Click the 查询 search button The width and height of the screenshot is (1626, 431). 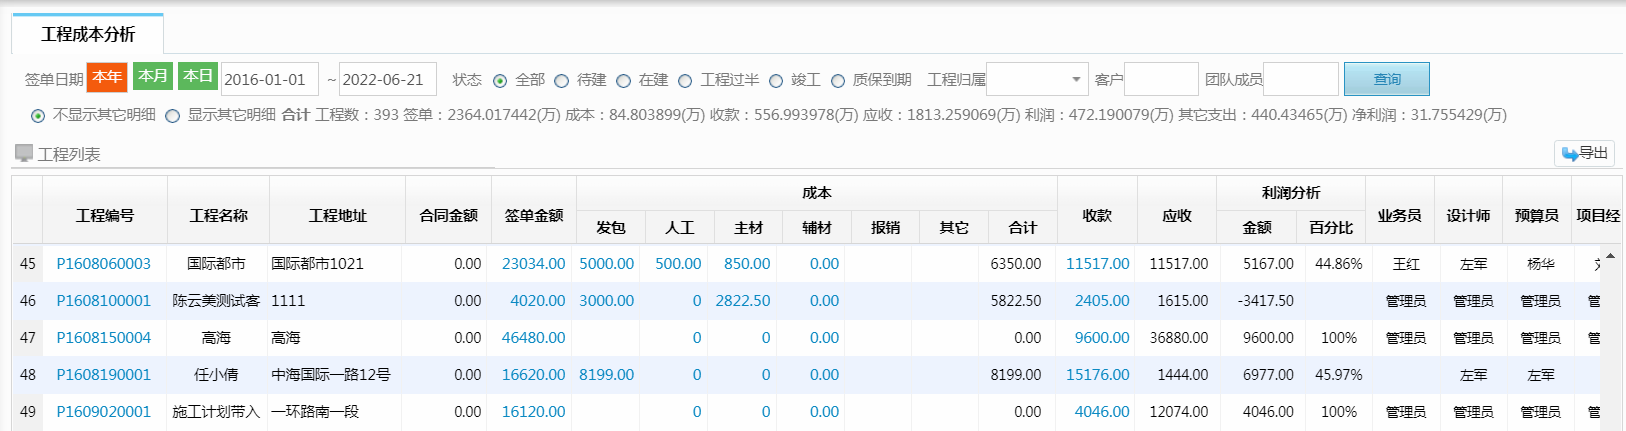point(1386,79)
